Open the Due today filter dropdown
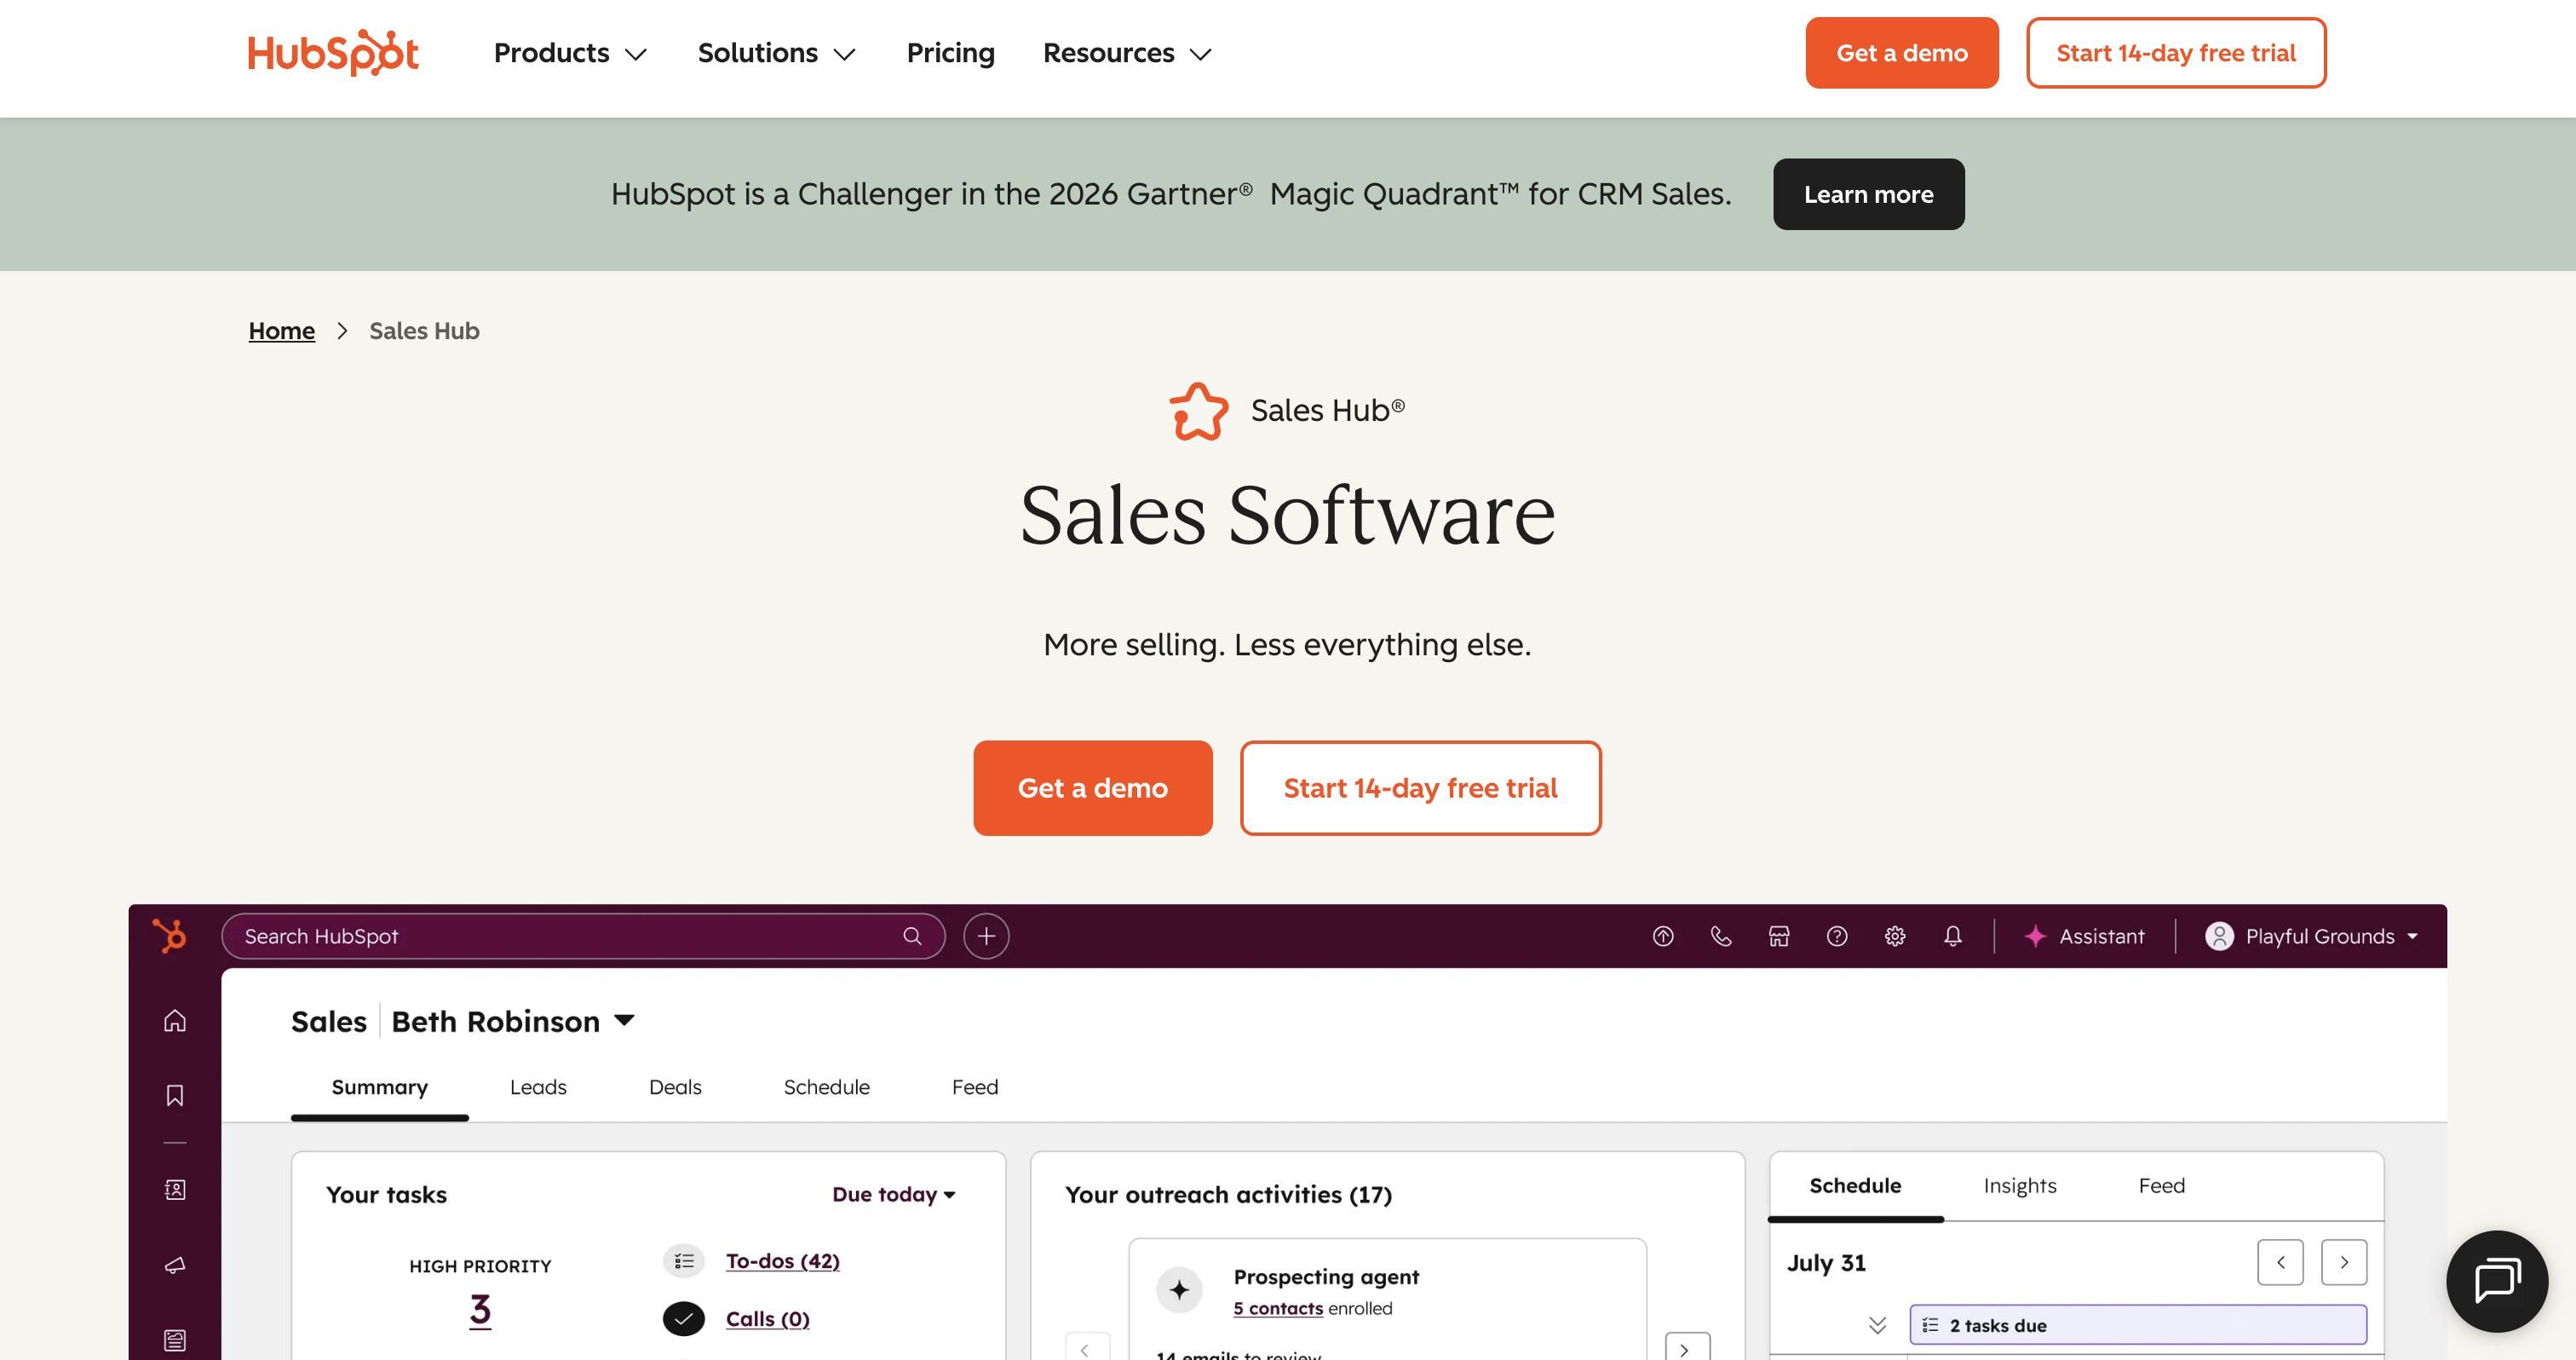This screenshot has height=1360, width=2576. (894, 1194)
